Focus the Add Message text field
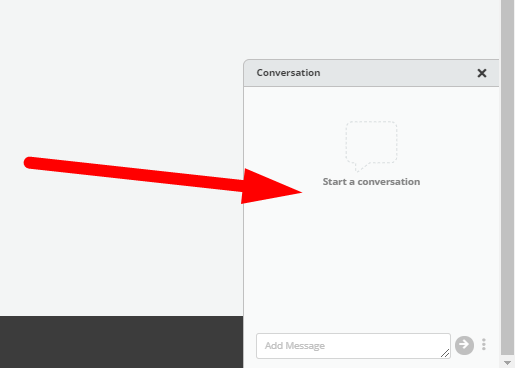 click(353, 346)
